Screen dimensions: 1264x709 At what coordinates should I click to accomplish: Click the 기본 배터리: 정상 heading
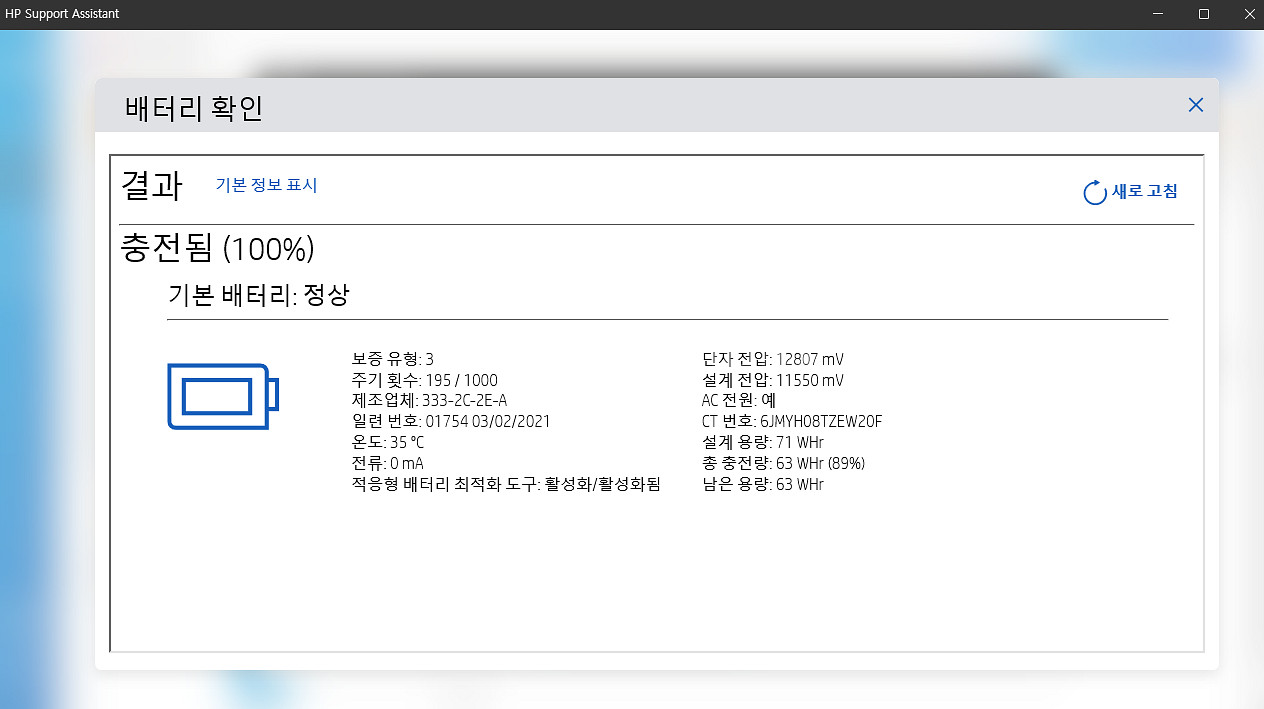(259, 296)
